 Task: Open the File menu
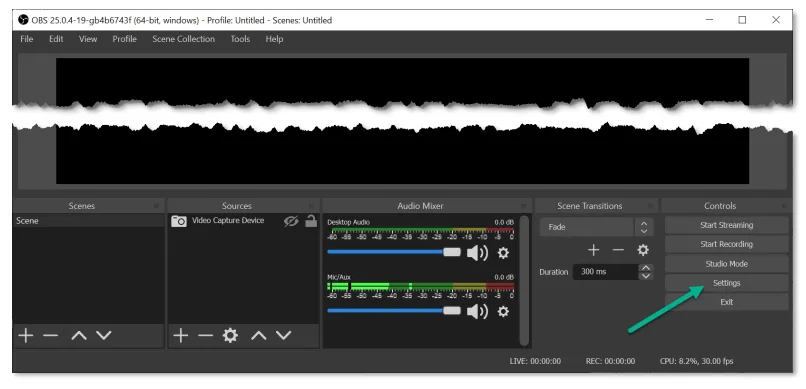[27, 39]
